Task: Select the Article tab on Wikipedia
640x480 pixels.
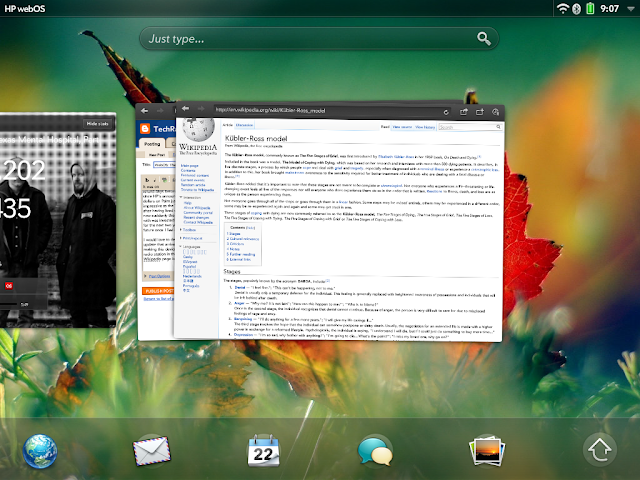Action: click(x=227, y=125)
